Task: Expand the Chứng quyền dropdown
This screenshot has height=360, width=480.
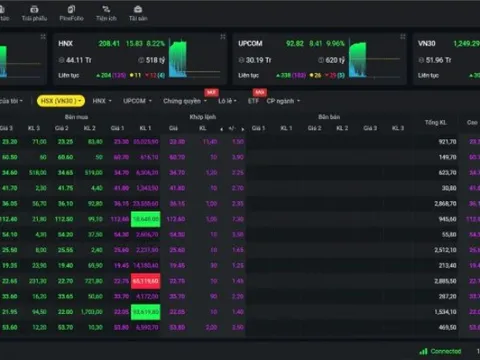Action: [185, 101]
